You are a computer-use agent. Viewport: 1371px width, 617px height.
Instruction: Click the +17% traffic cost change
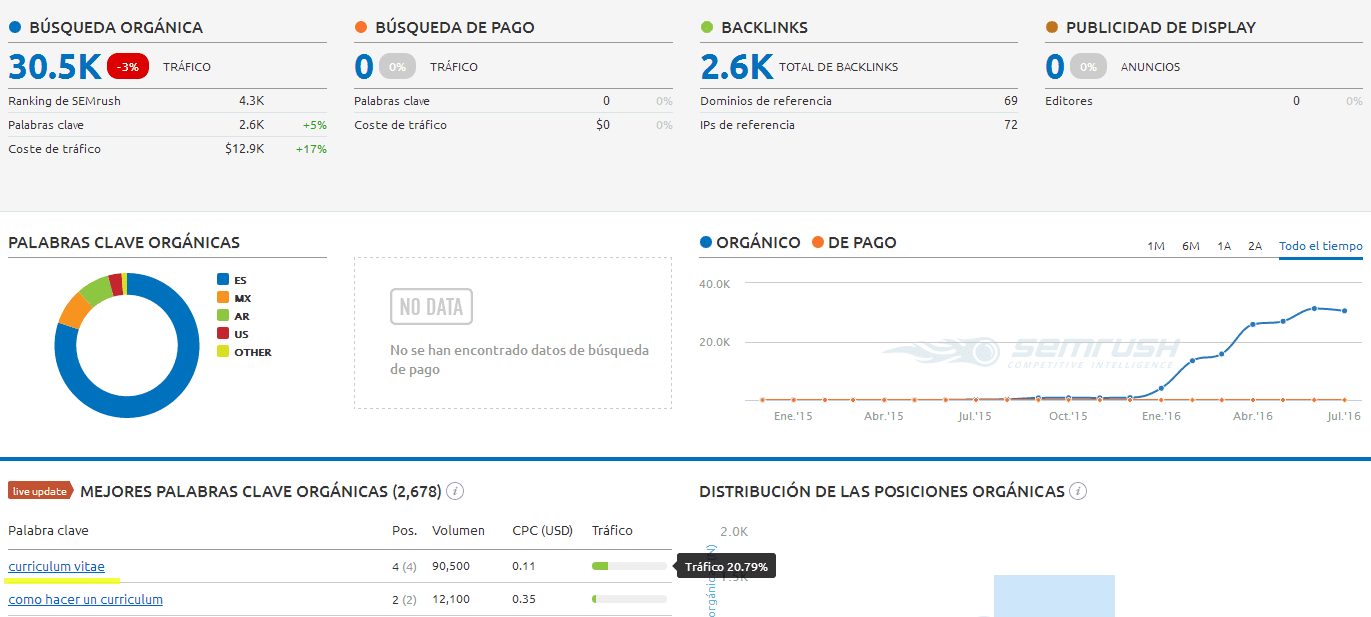pos(311,149)
